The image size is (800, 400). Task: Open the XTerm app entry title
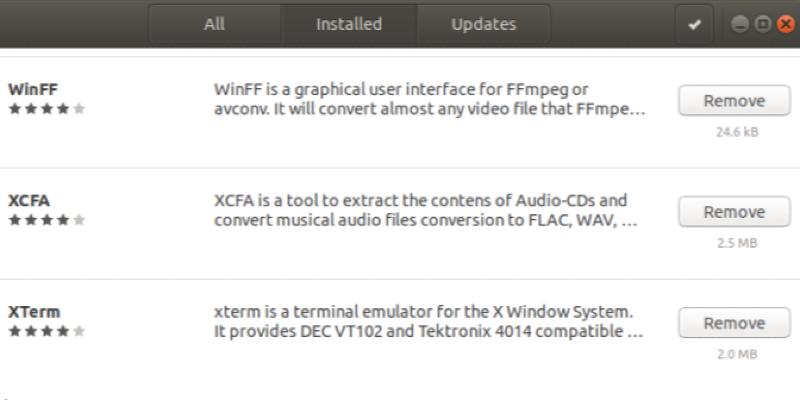pyautogui.click(x=34, y=311)
